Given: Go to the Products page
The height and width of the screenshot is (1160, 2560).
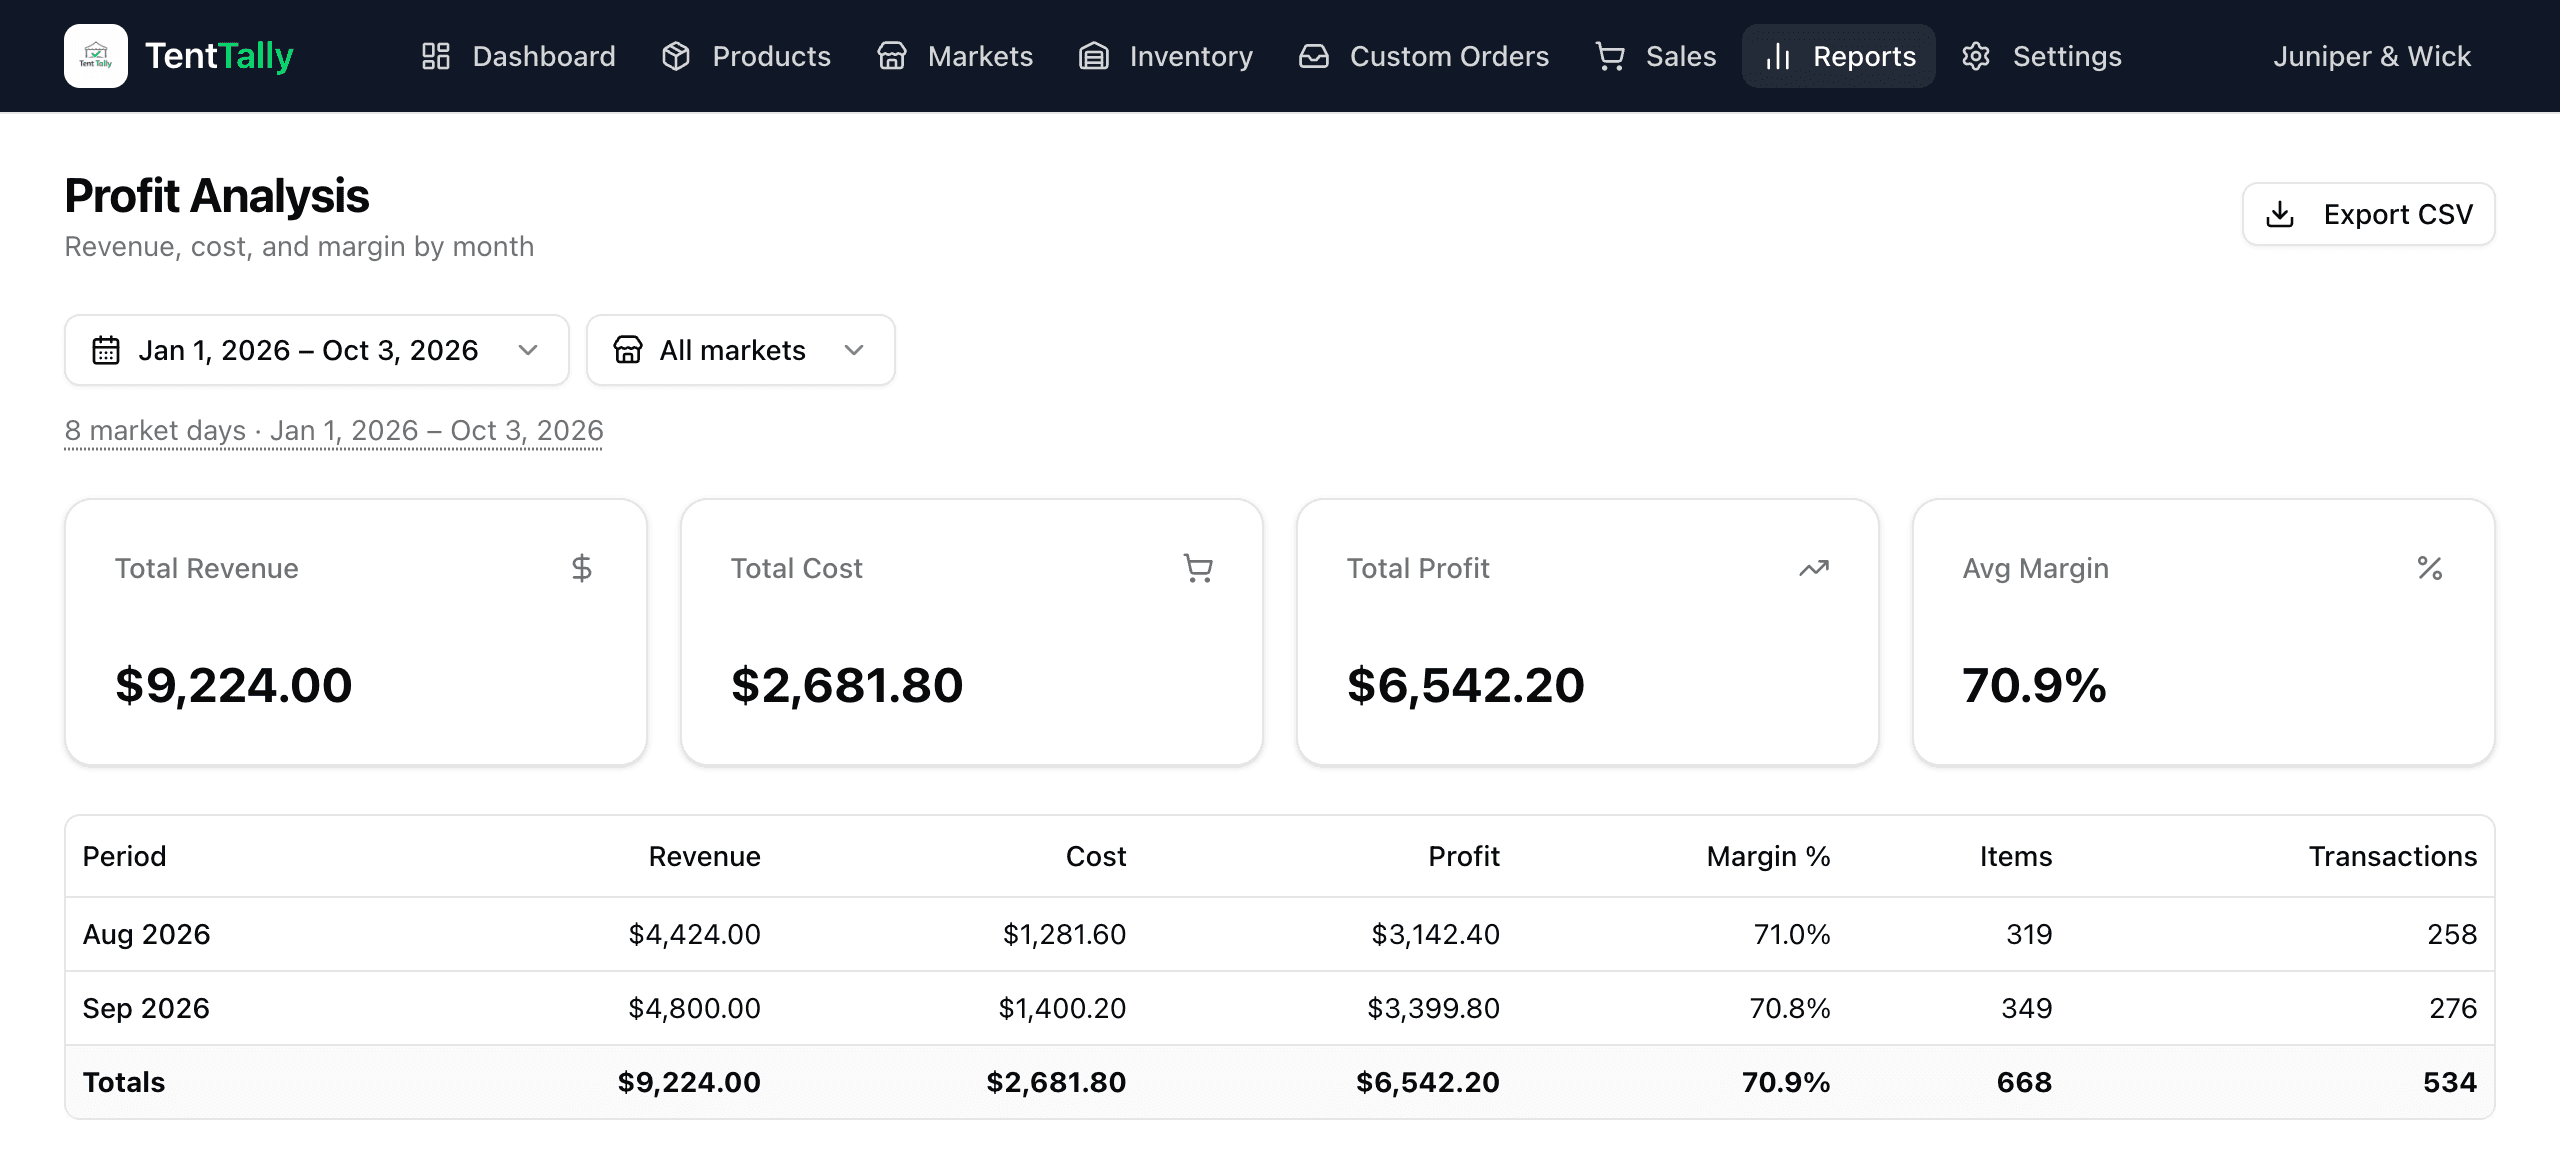Looking at the screenshot, I should tap(747, 56).
